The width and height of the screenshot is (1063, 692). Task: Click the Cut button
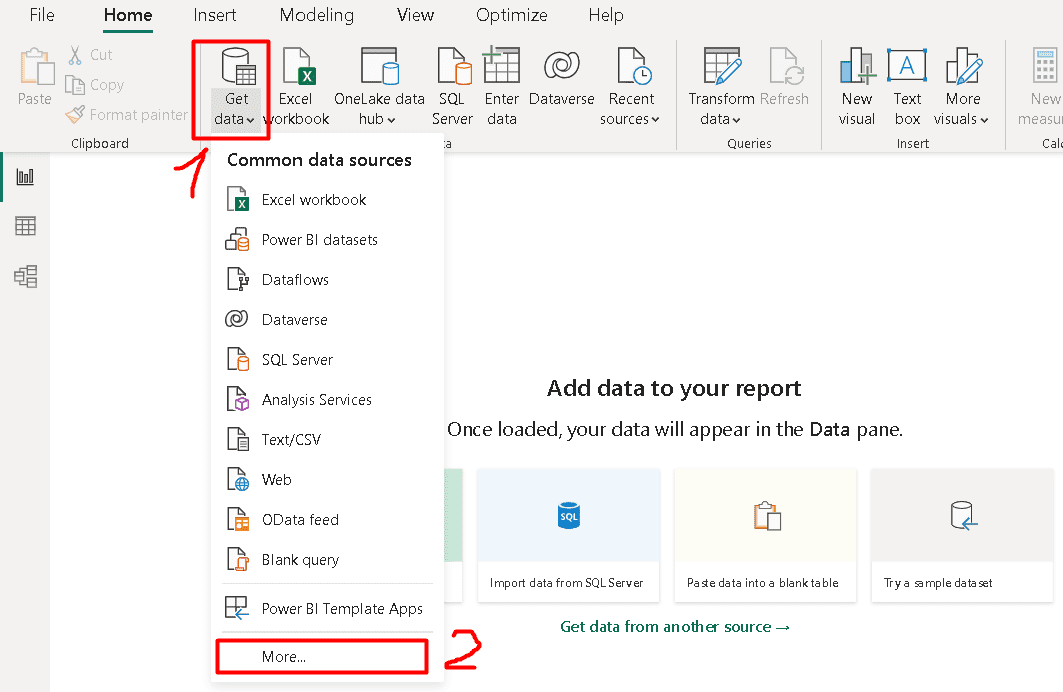[x=90, y=55]
